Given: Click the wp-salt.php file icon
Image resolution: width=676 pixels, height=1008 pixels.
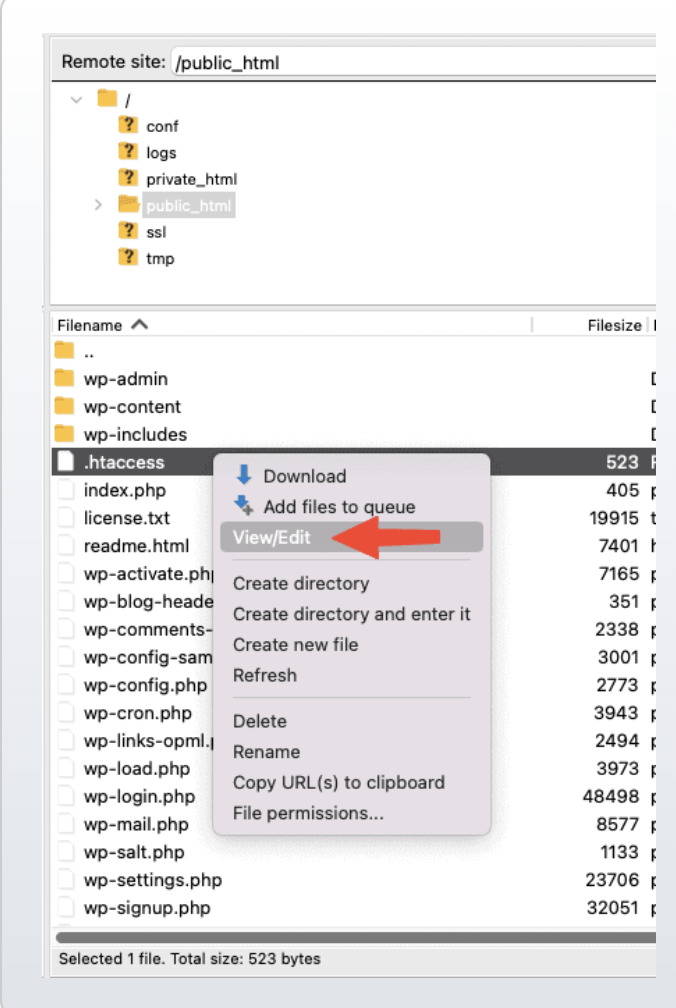Looking at the screenshot, I should pos(66,851).
